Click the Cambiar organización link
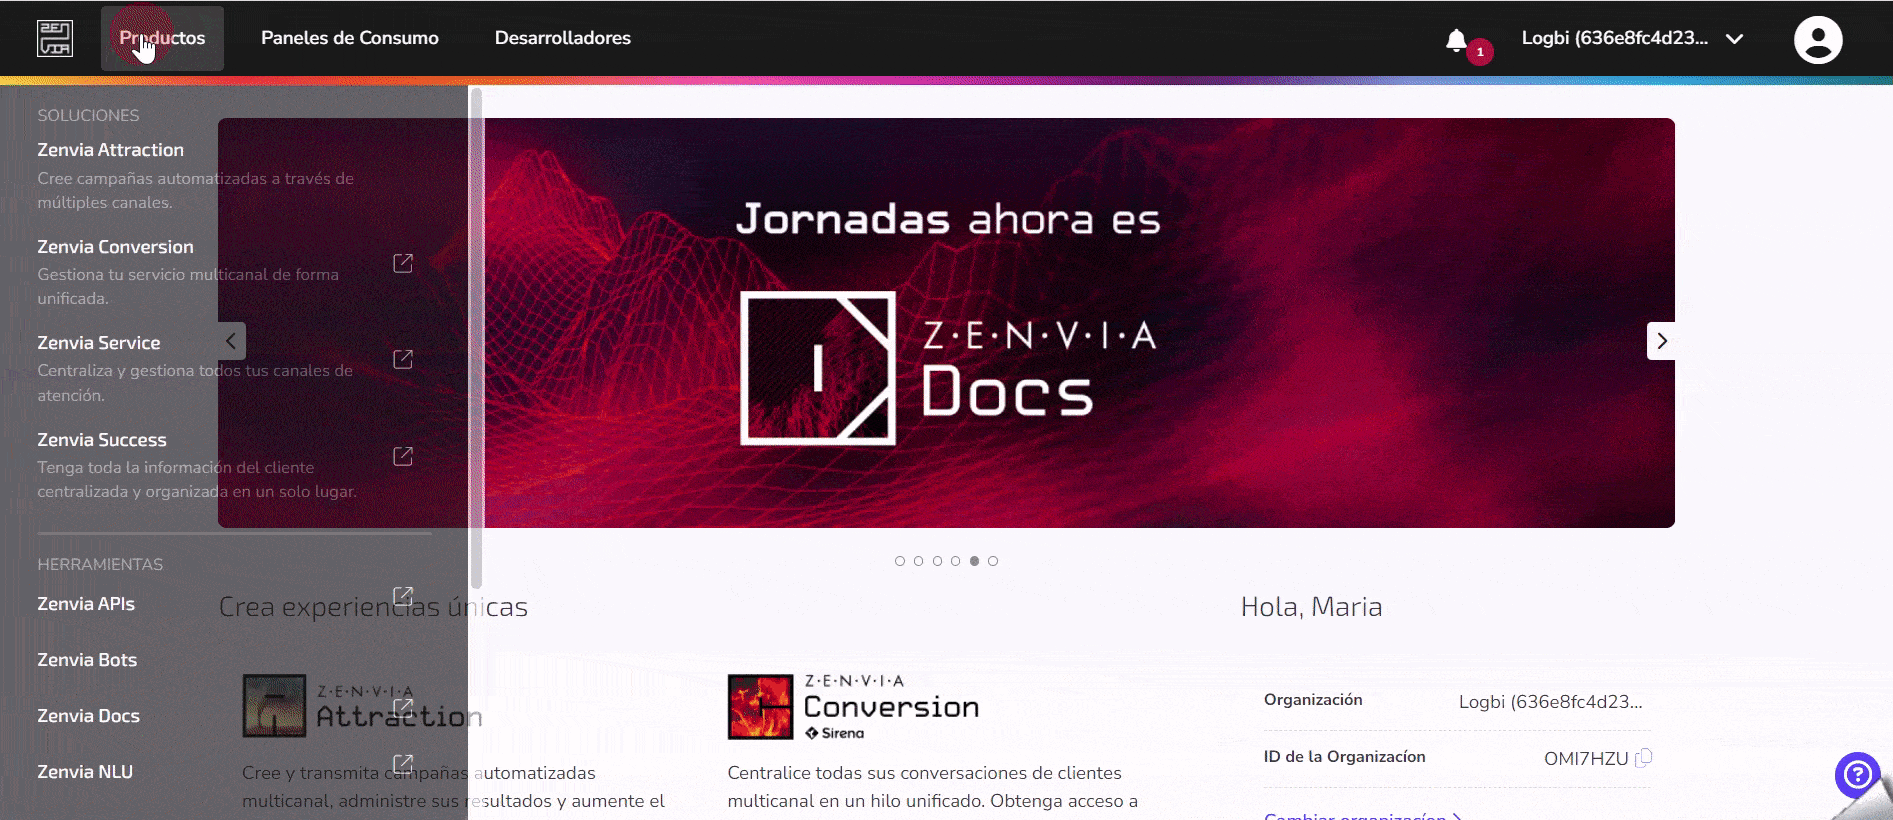1893x820 pixels. (x=1363, y=816)
